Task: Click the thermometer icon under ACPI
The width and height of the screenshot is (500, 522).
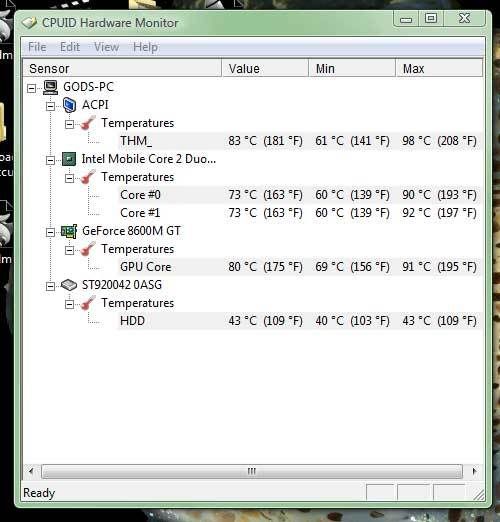Action: click(x=88, y=123)
